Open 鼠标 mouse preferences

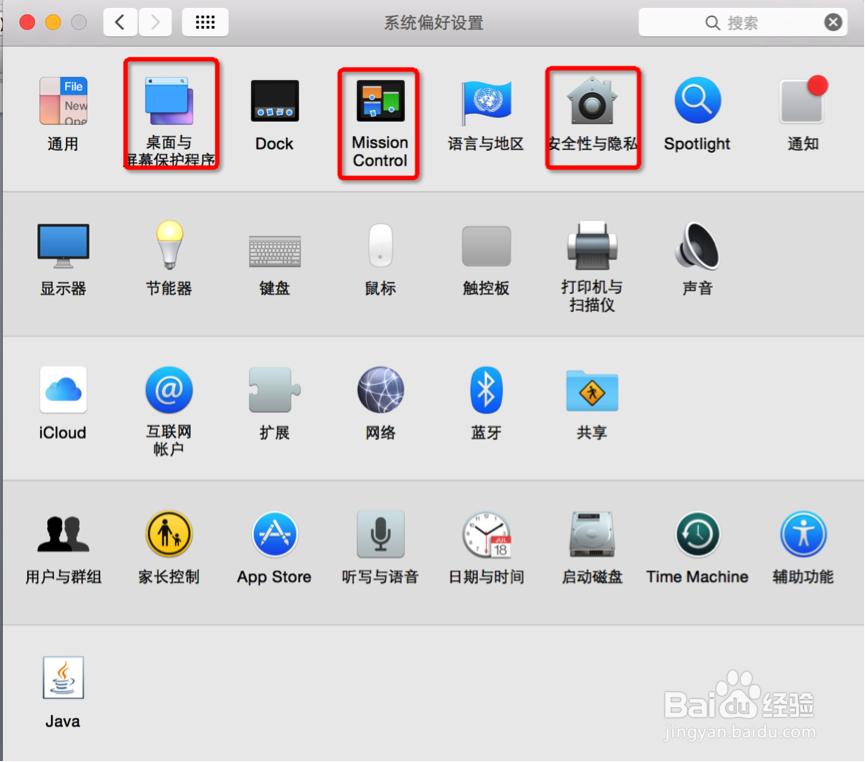381,245
